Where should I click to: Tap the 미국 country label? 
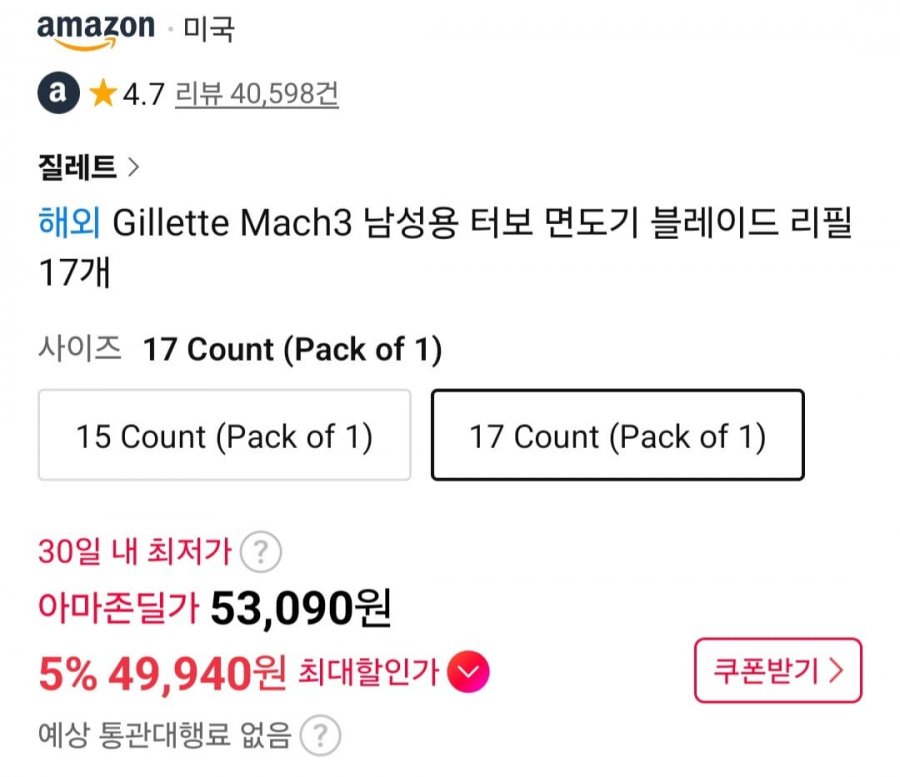[209, 30]
